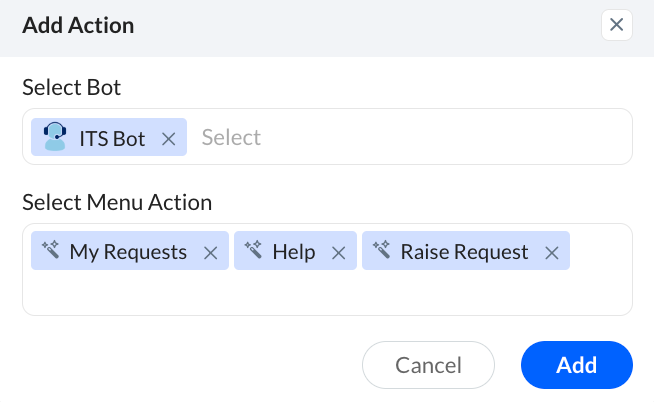Click the magic wand icon on My Requests
Image resolution: width=654 pixels, height=402 pixels.
point(50,250)
